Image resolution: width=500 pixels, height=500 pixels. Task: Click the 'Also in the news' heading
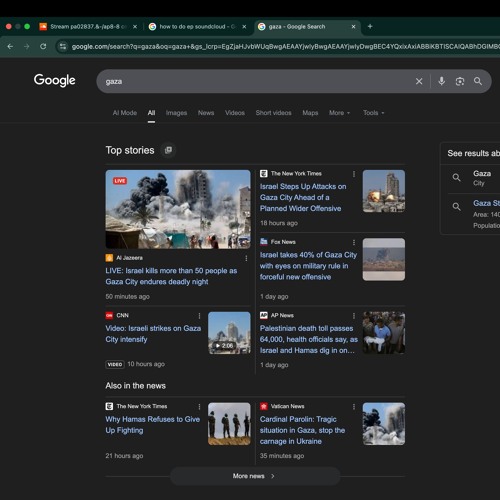pyautogui.click(x=136, y=386)
